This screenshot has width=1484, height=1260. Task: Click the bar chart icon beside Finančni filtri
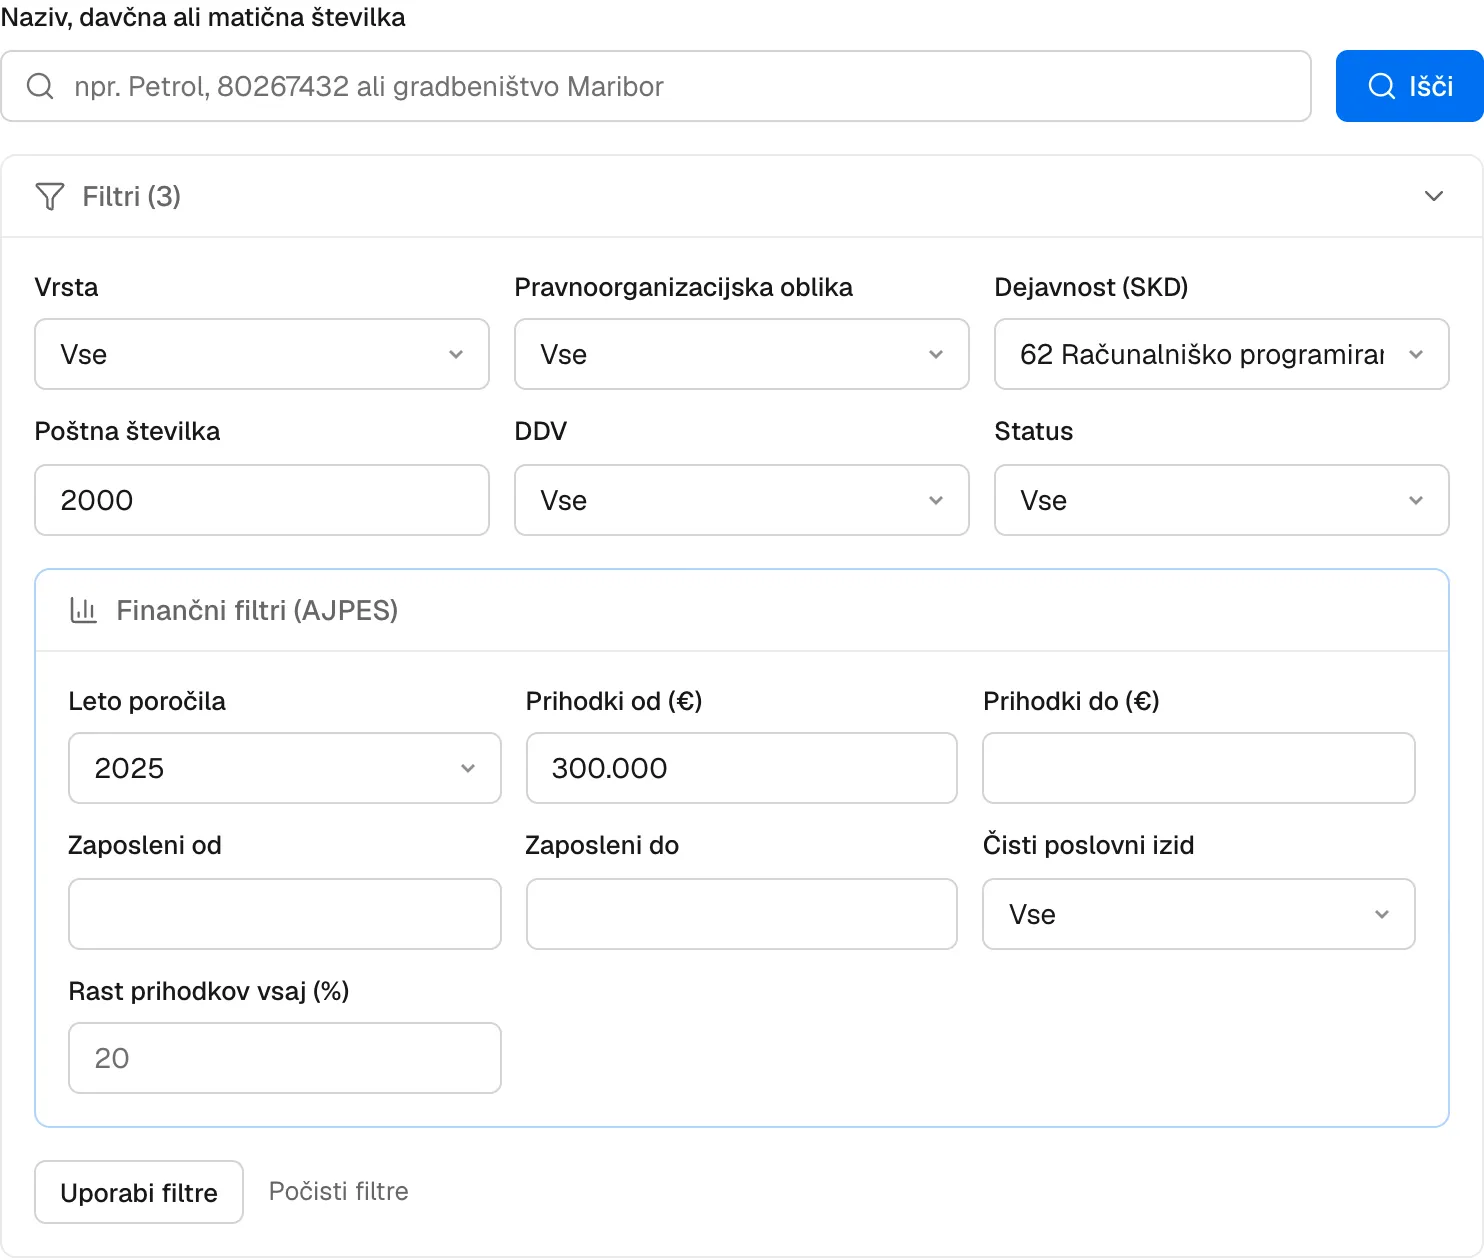[84, 610]
